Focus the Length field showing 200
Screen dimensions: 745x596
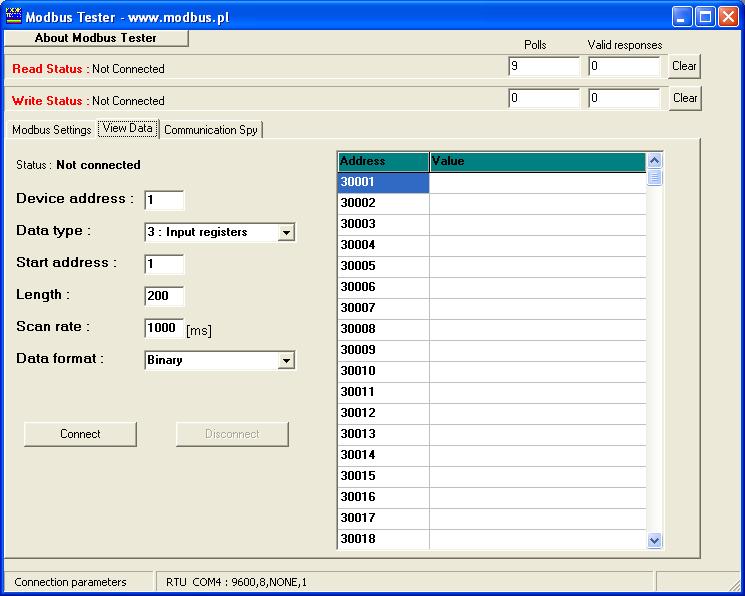pos(164,296)
